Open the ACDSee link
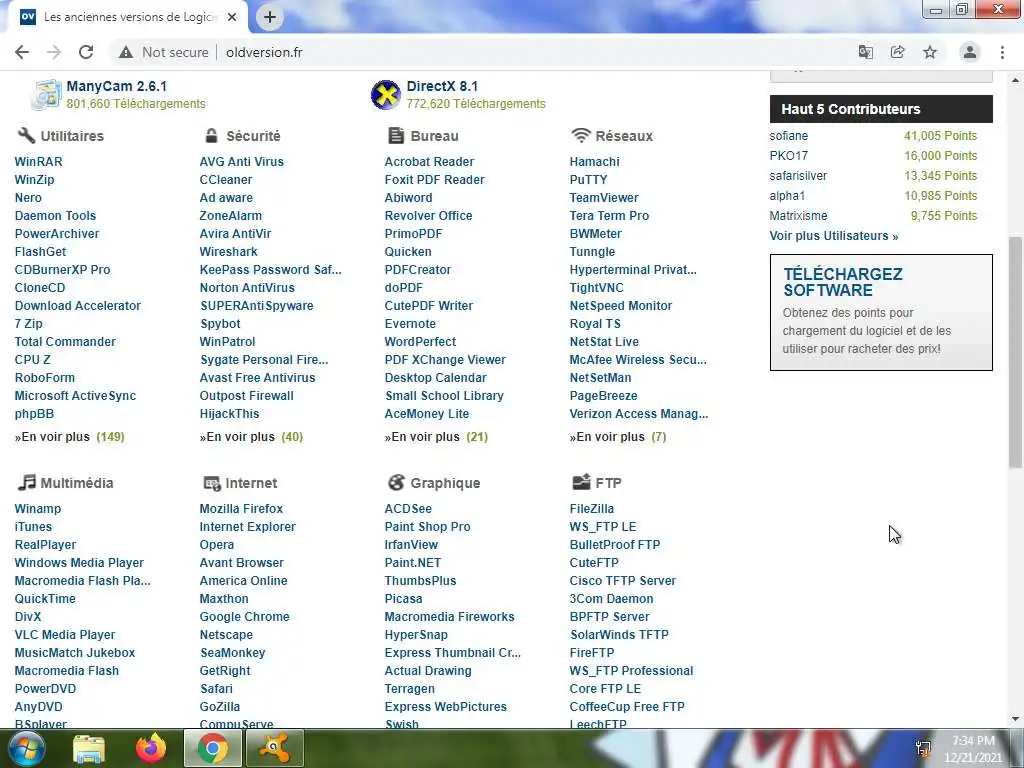1024x768 pixels. point(408,509)
